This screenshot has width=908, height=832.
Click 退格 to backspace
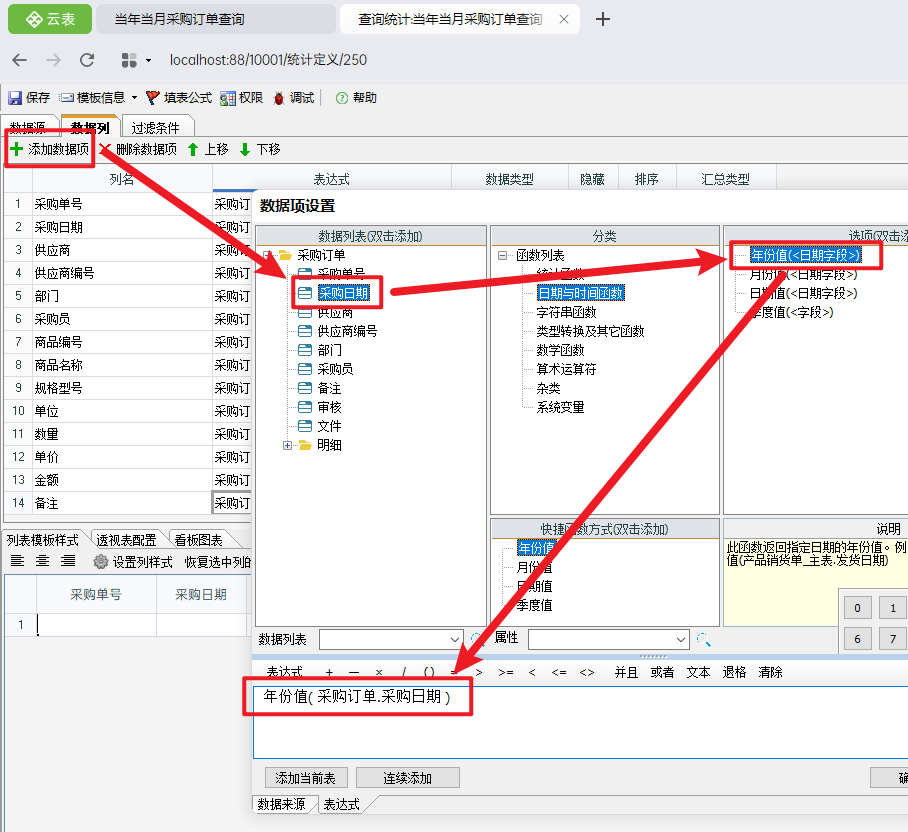(x=734, y=673)
